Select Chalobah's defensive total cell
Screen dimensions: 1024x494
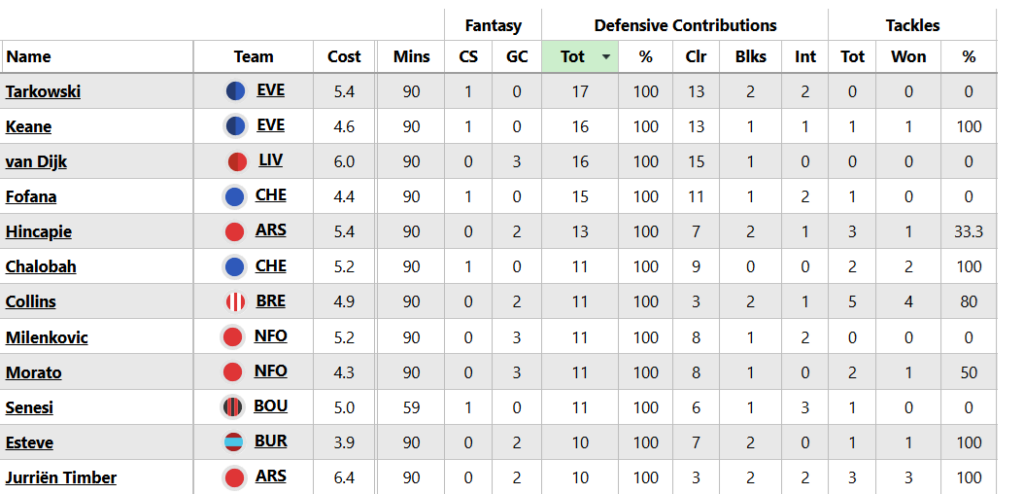(580, 267)
